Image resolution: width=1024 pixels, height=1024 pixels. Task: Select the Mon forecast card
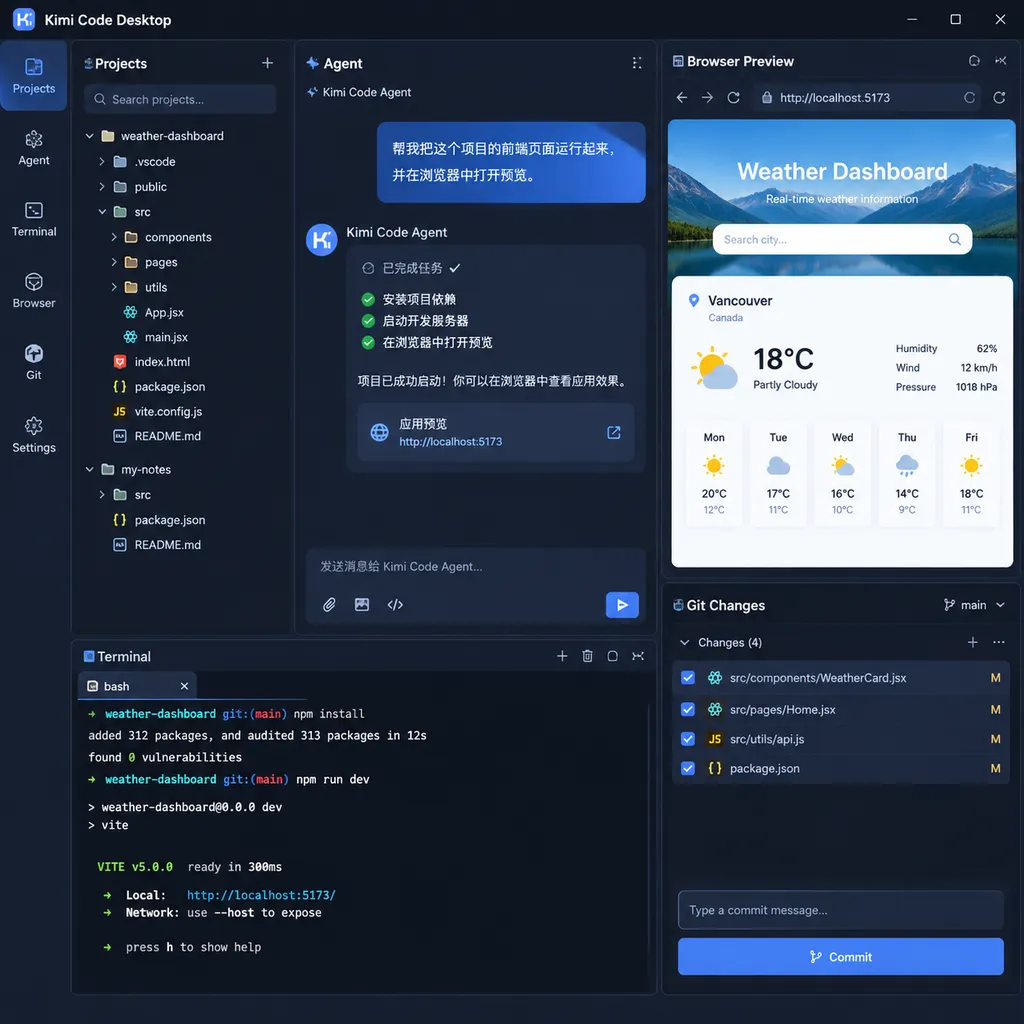point(714,473)
